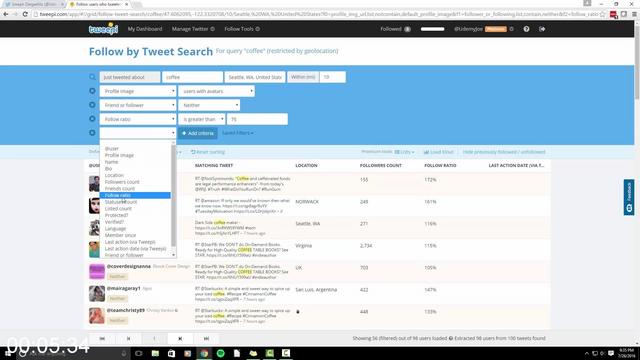Switch to Chrome in the taskbar

(x=204, y=353)
